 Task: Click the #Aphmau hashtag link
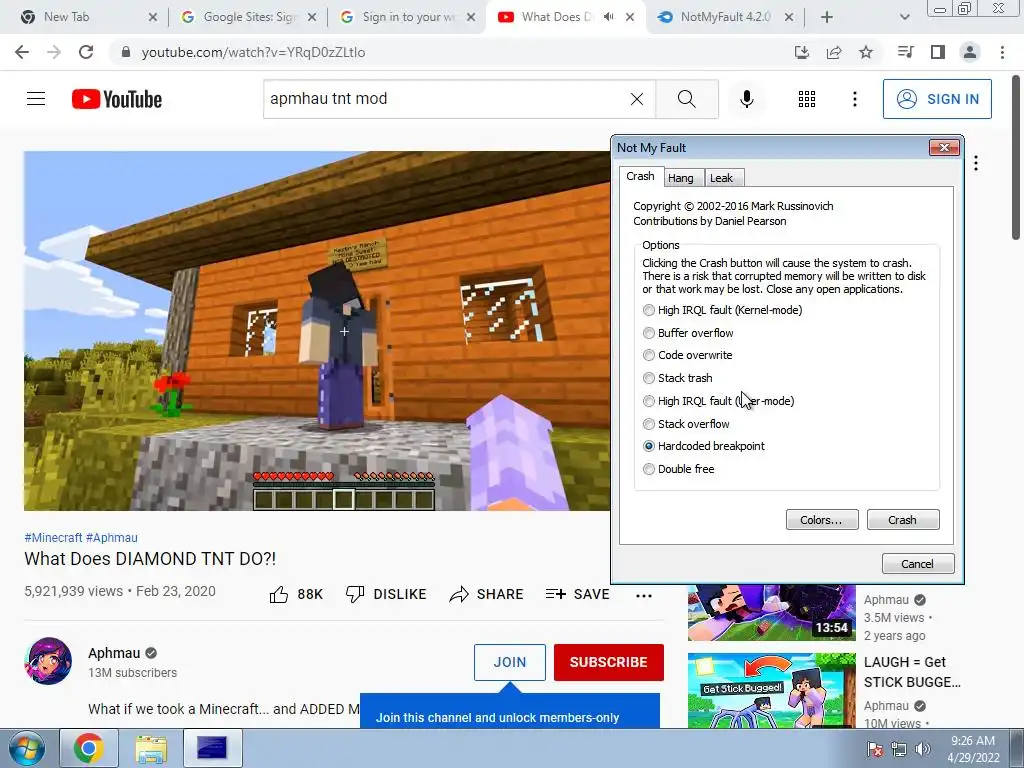[x=112, y=537]
